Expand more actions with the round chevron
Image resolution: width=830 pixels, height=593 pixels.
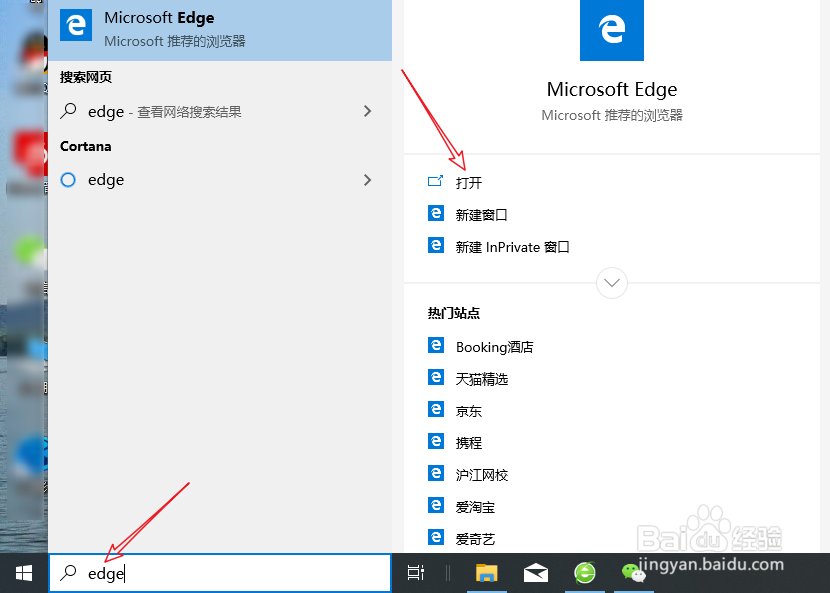click(x=612, y=283)
